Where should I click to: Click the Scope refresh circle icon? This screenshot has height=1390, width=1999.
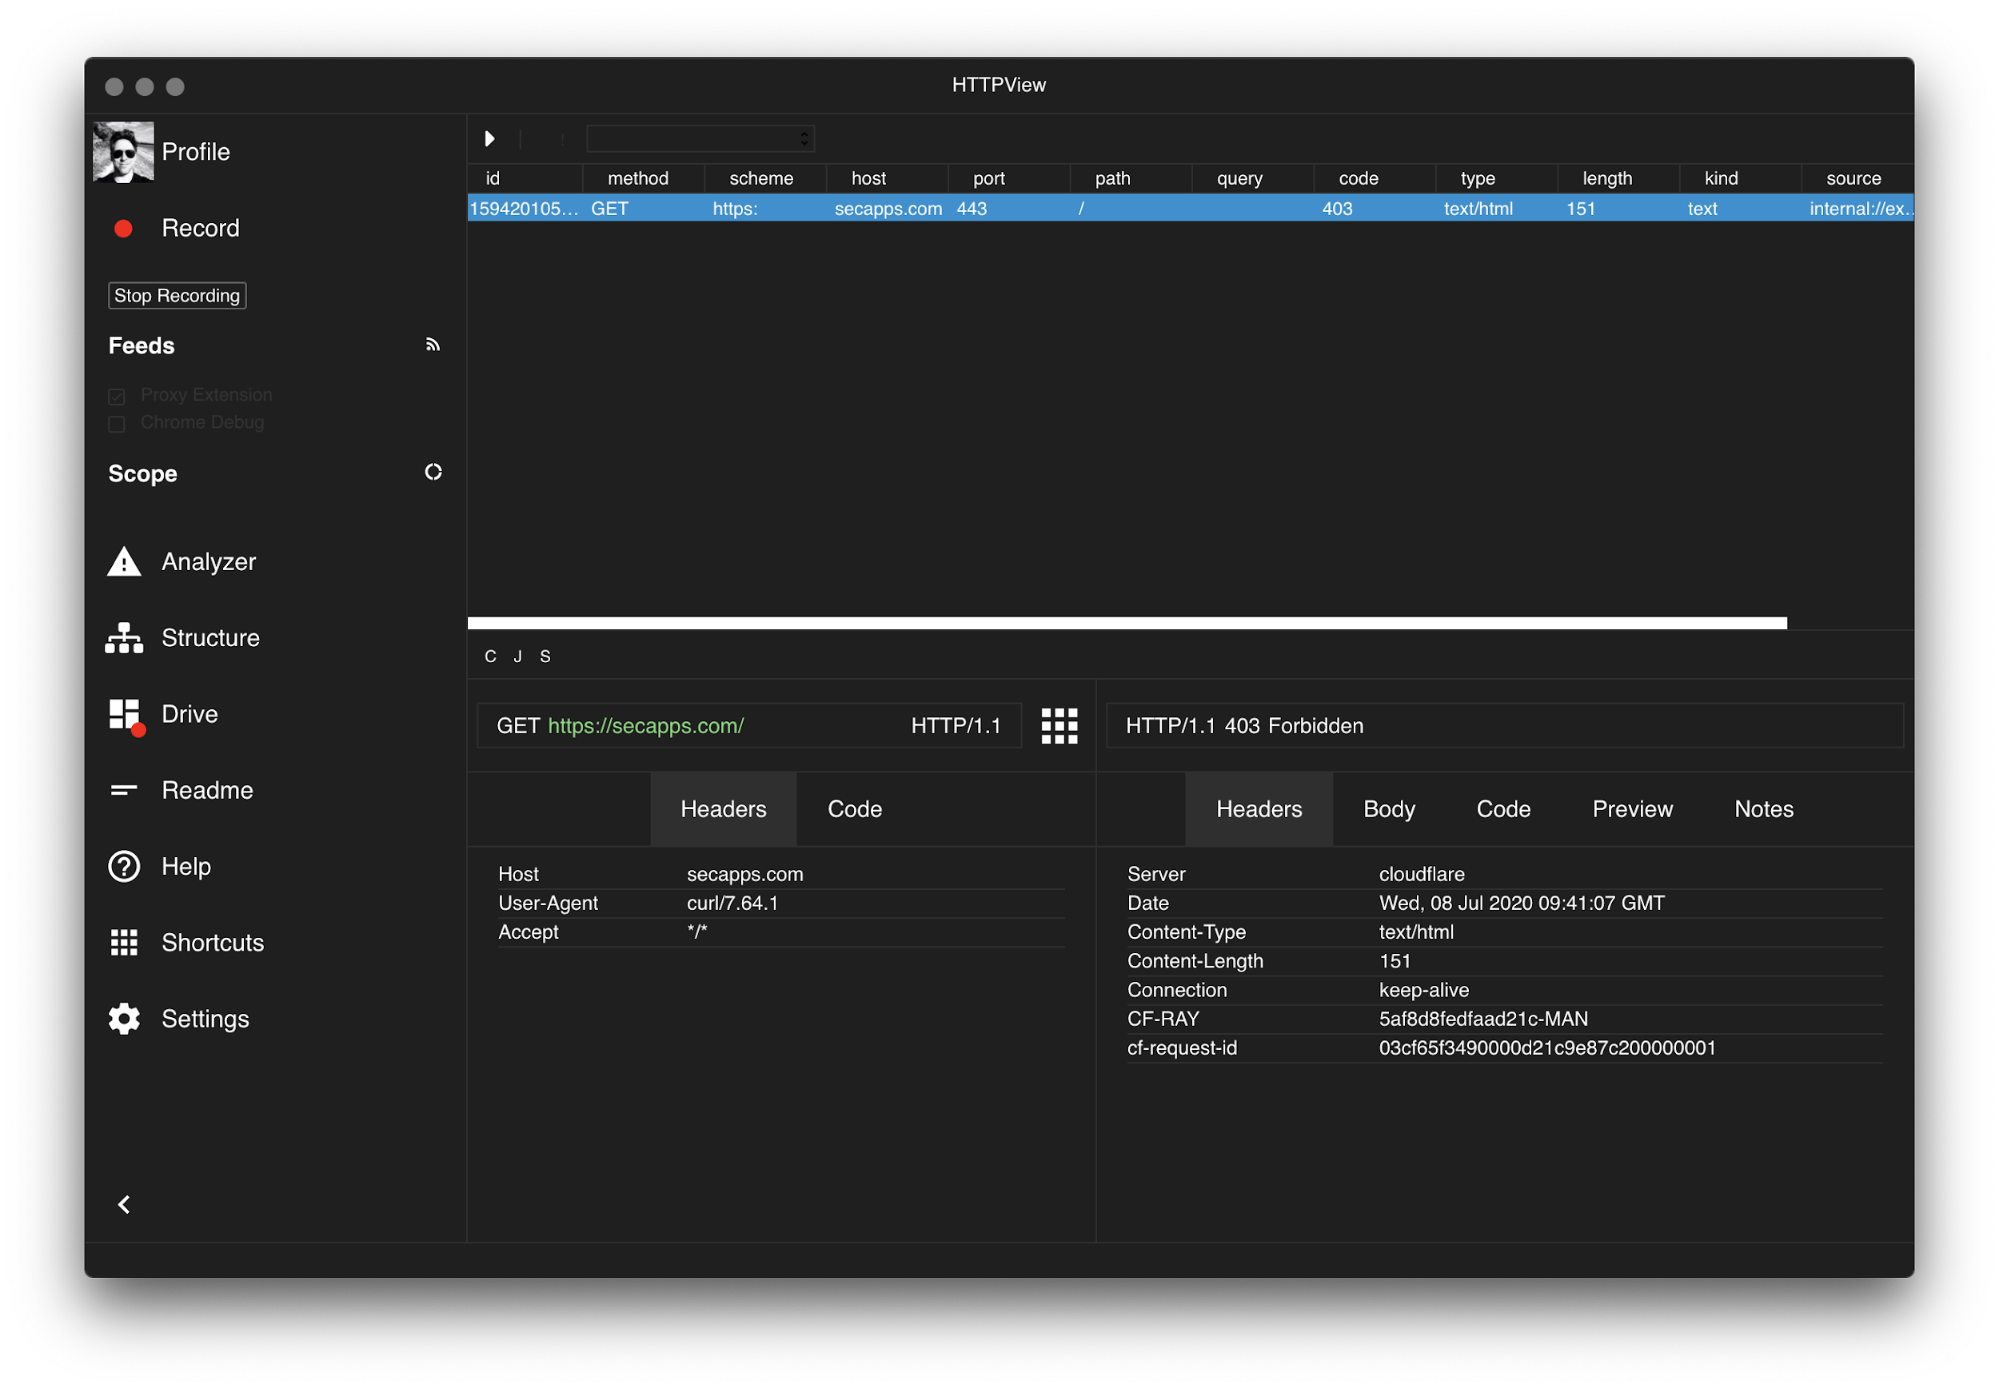click(433, 472)
